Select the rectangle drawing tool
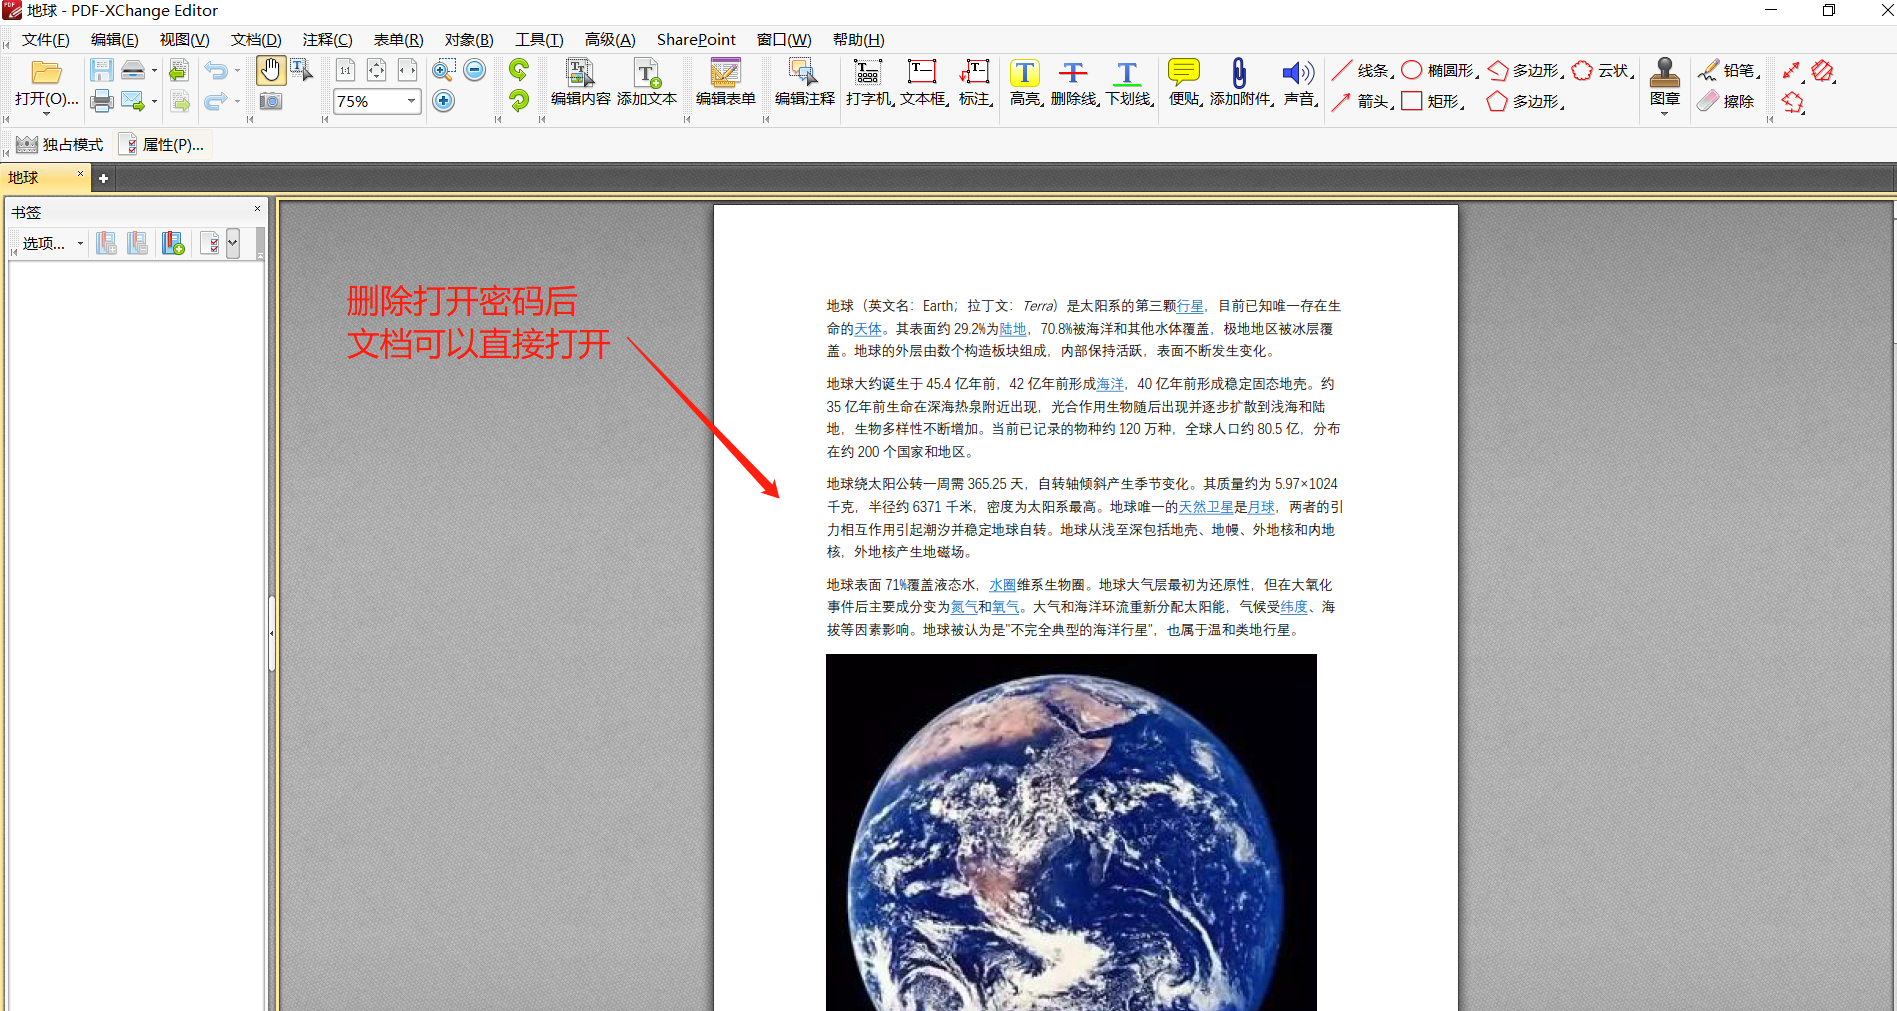Screen dimensions: 1897x1011 pos(1432,101)
